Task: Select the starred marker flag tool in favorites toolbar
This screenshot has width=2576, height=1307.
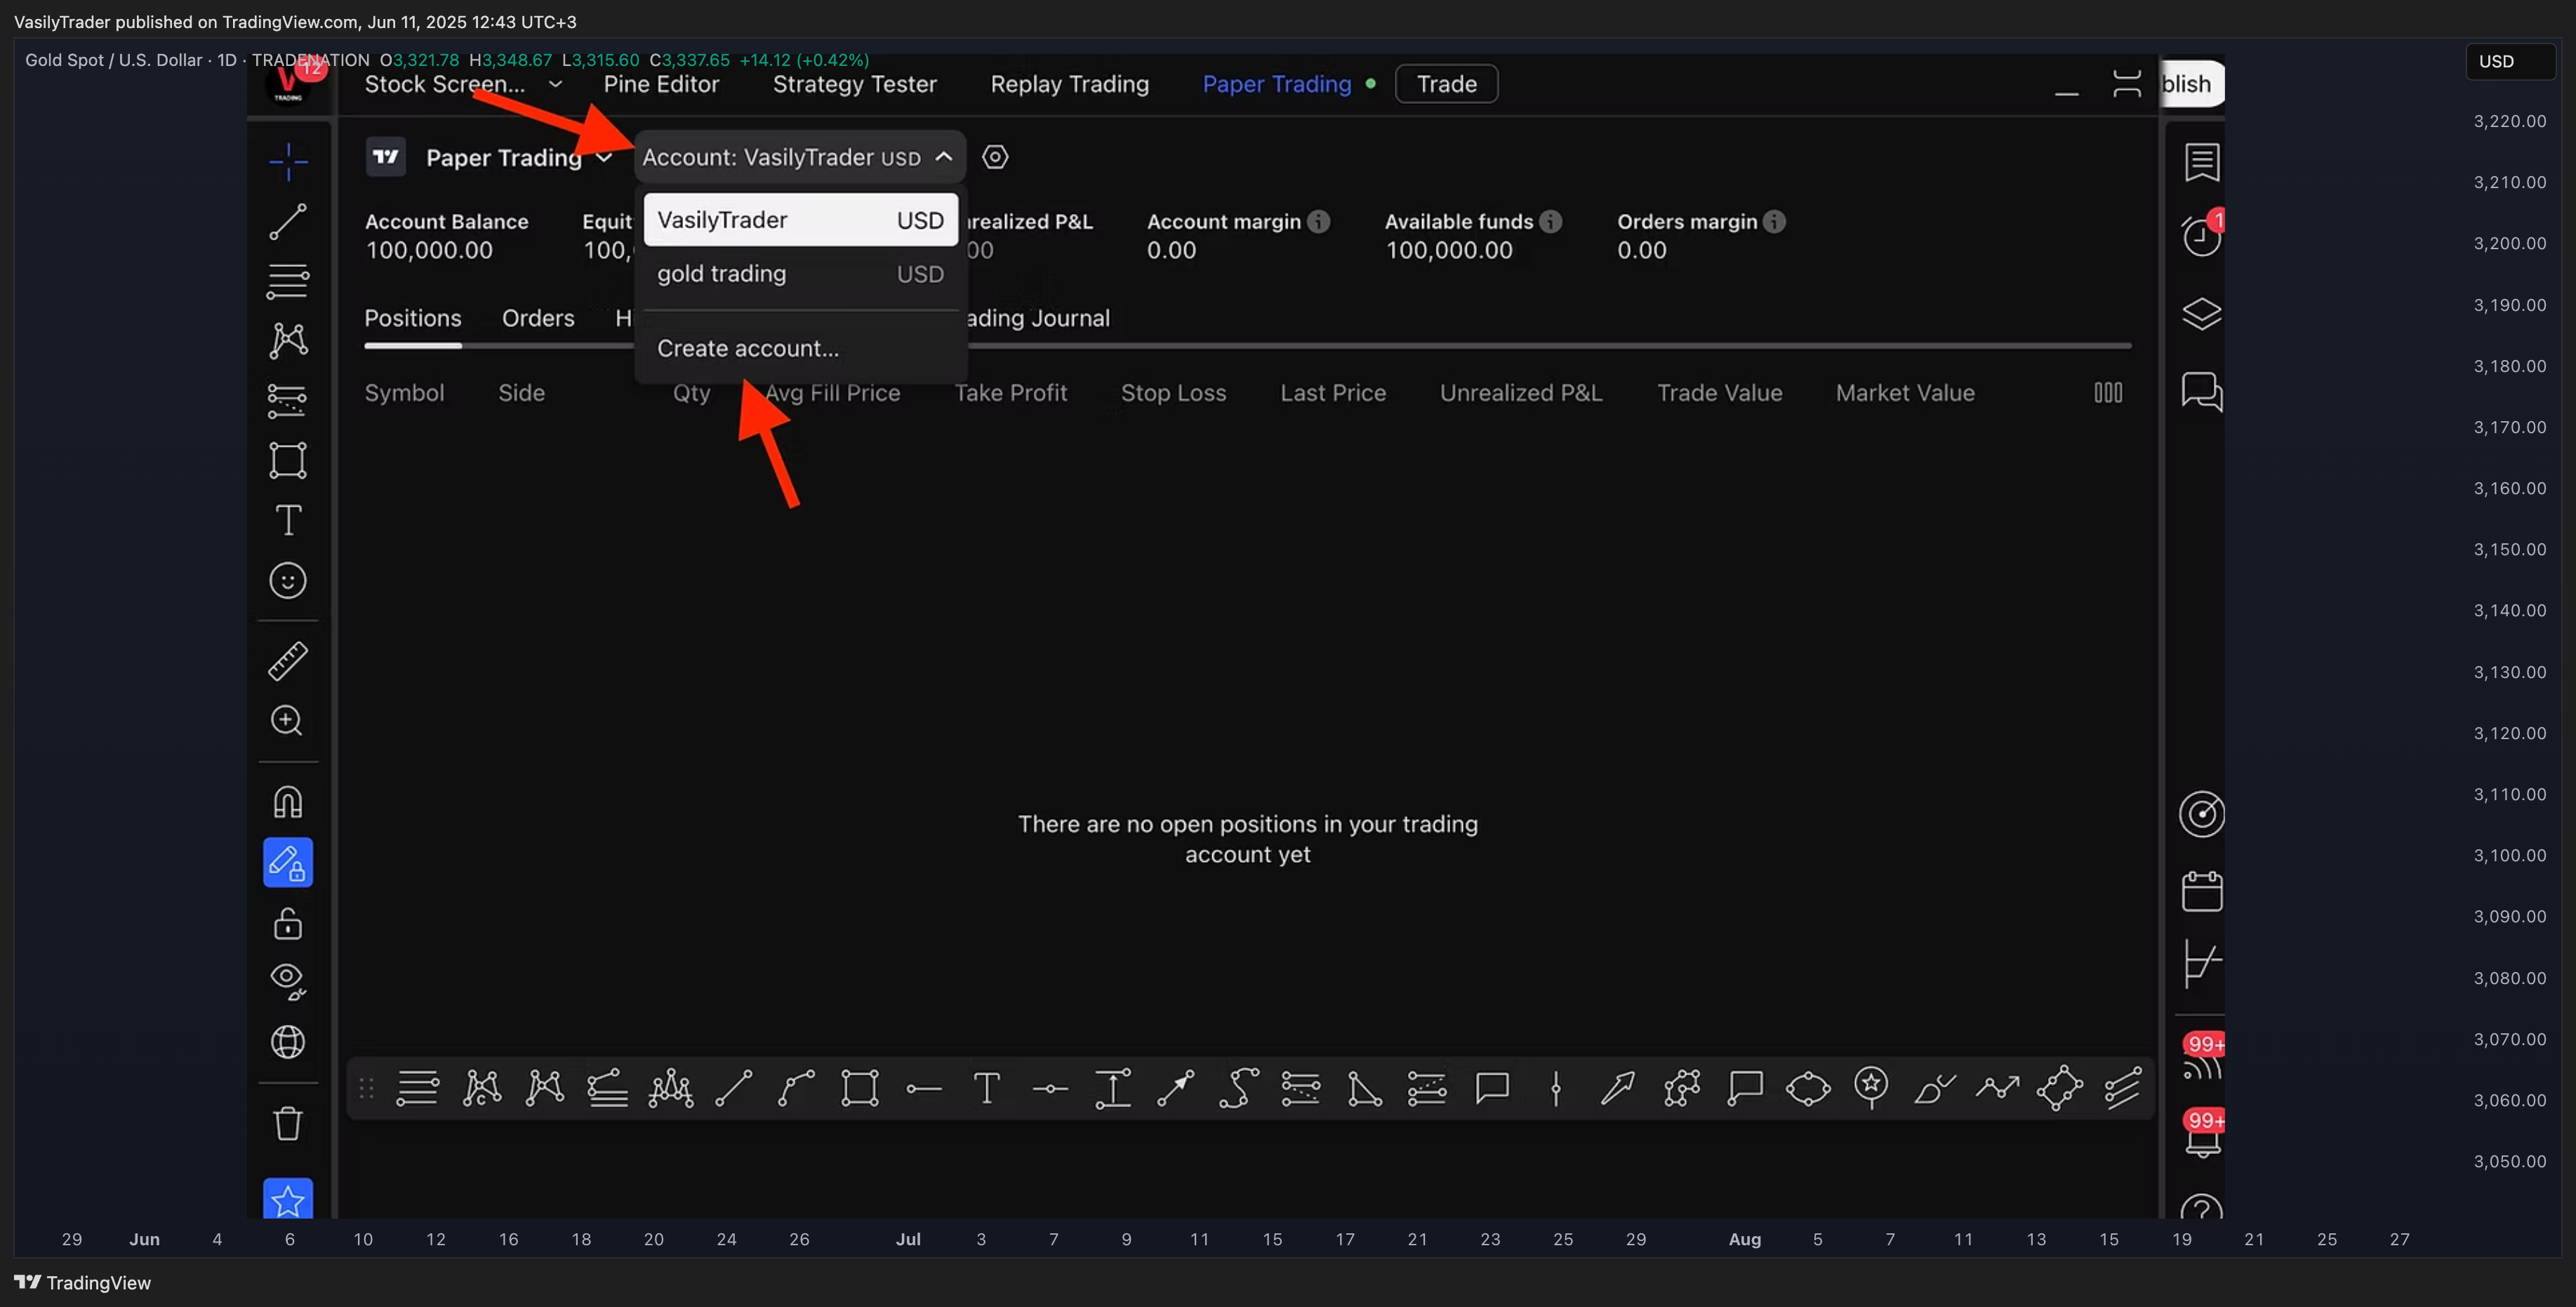Action: pyautogui.click(x=1871, y=1088)
